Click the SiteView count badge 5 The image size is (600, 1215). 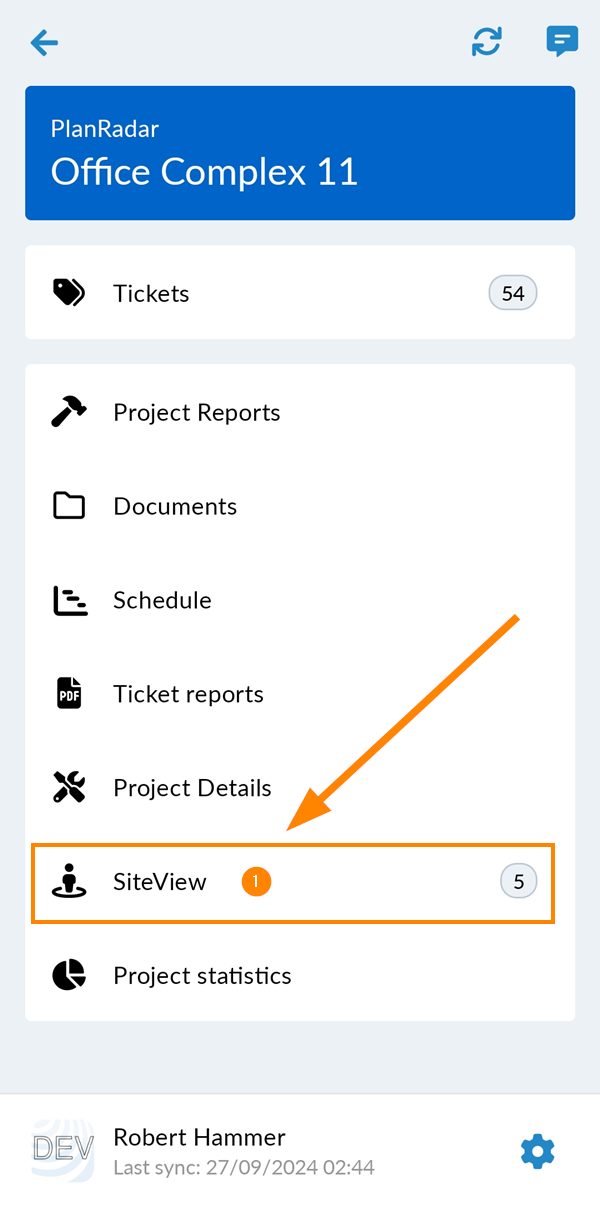518,882
